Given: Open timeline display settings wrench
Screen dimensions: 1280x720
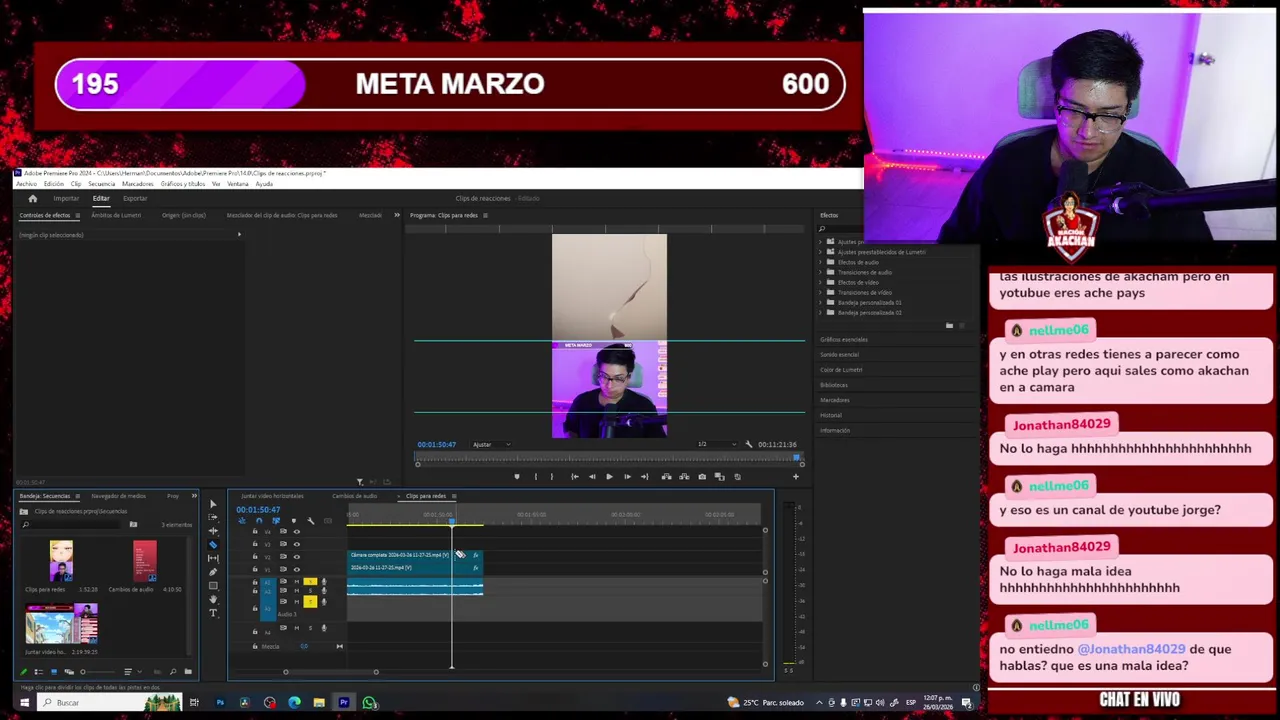Looking at the screenshot, I should (310, 521).
